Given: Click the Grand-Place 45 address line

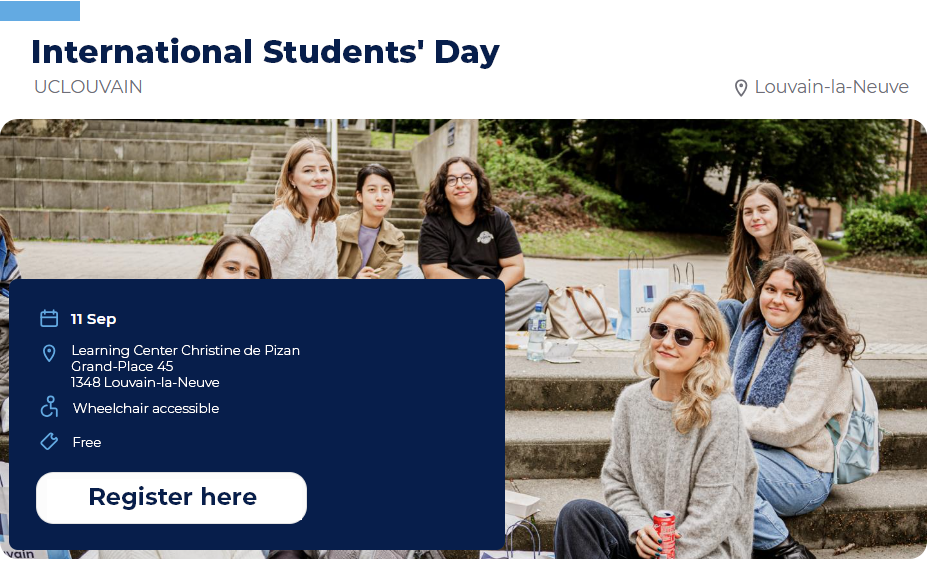Looking at the screenshot, I should click(x=122, y=366).
